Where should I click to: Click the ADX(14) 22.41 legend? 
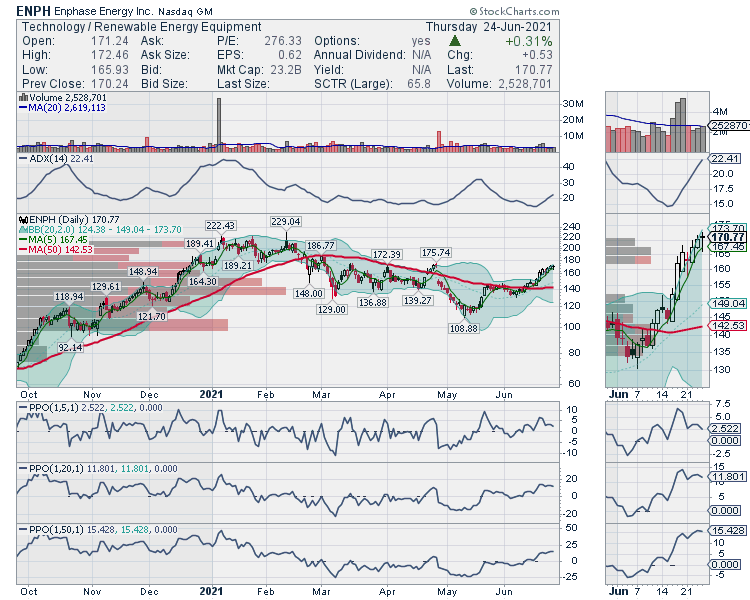tap(56, 158)
